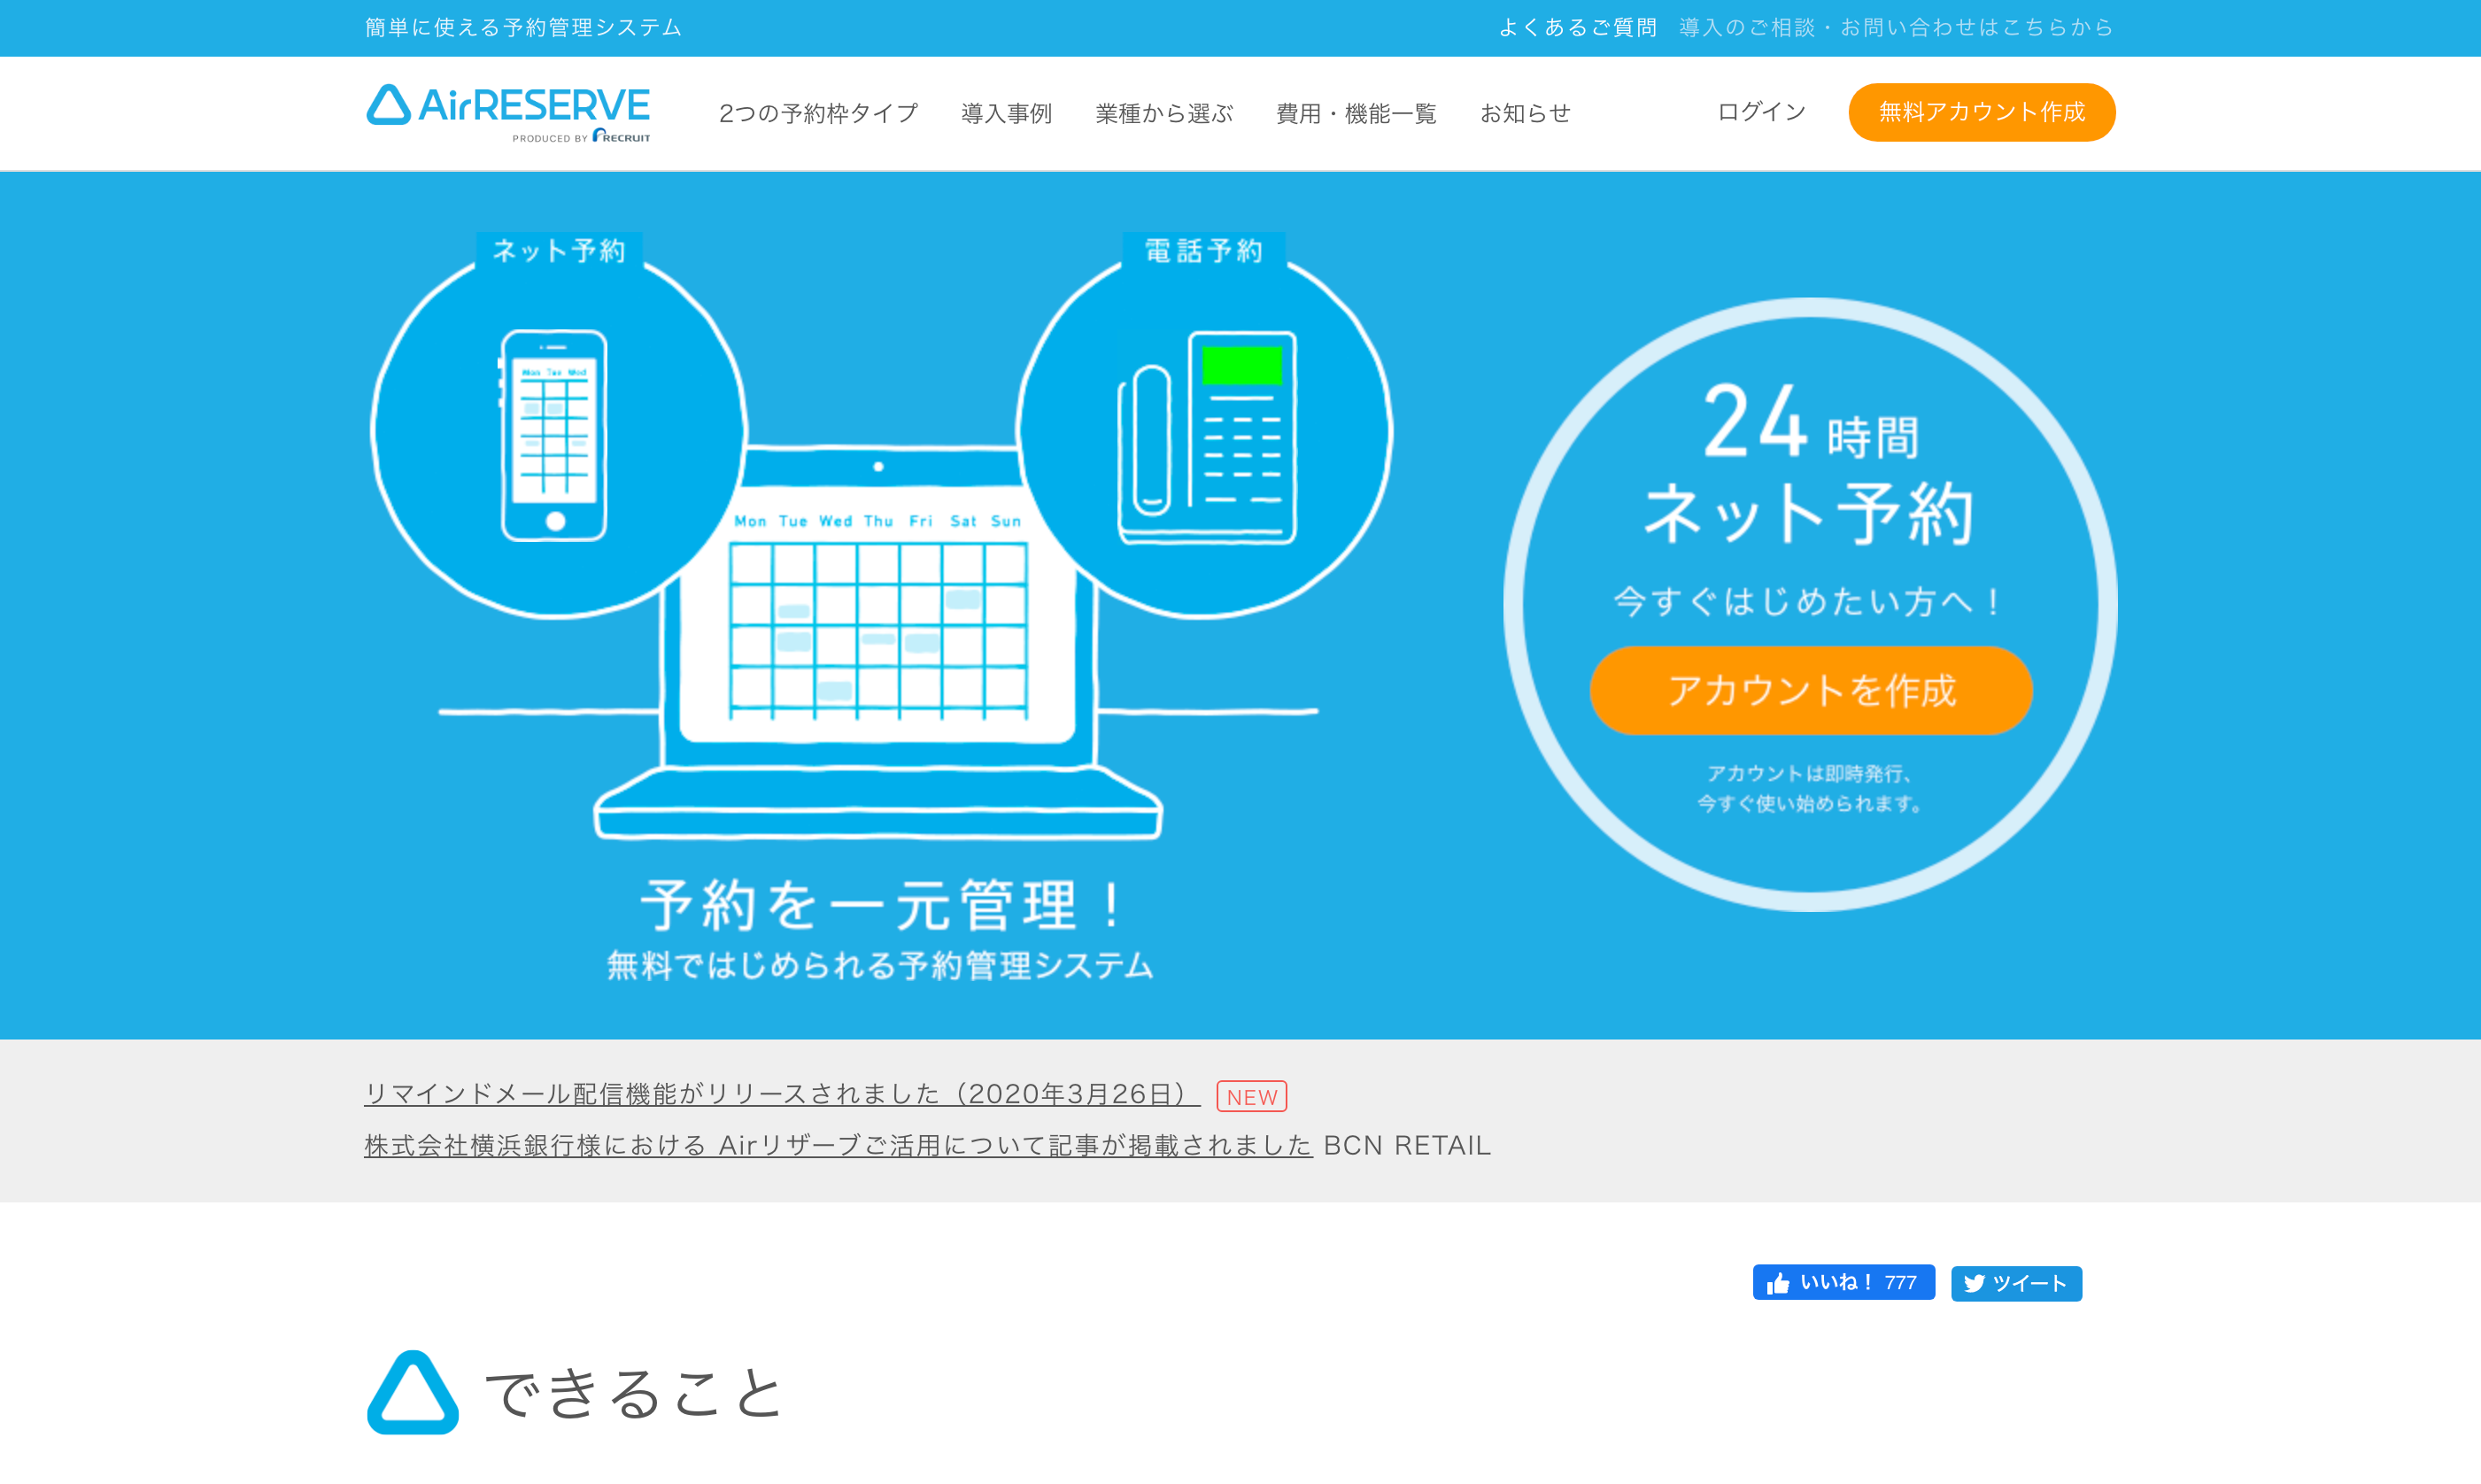Open the 株式会社横浜銀行様 article link
Image resolution: width=2481 pixels, height=1484 pixels.
838,1146
